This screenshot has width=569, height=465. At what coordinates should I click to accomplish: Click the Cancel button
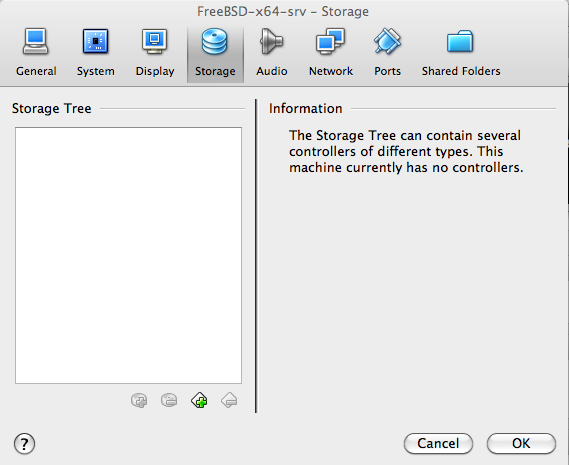tap(438, 443)
